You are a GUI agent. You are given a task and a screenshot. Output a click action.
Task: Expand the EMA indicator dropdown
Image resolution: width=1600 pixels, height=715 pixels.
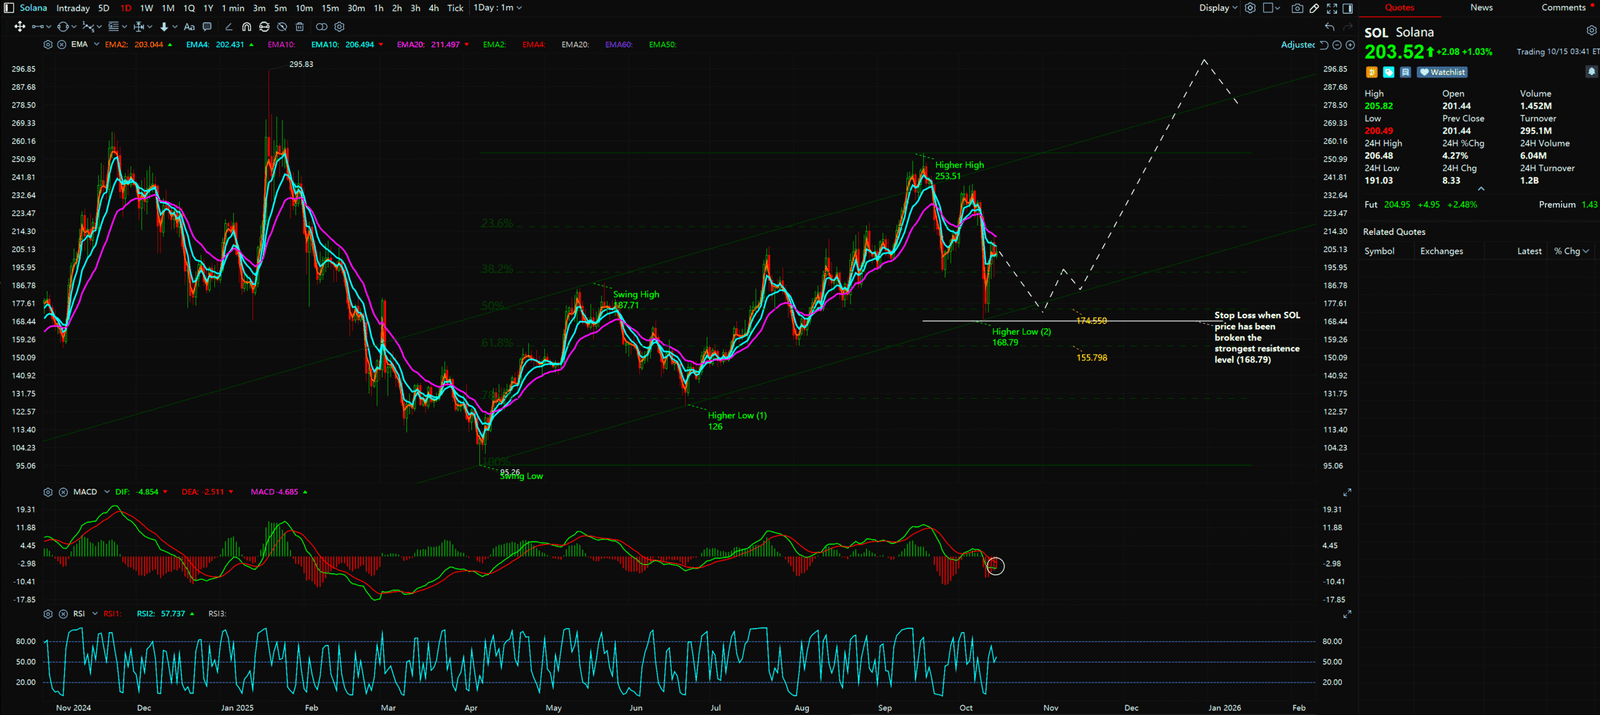[96, 45]
